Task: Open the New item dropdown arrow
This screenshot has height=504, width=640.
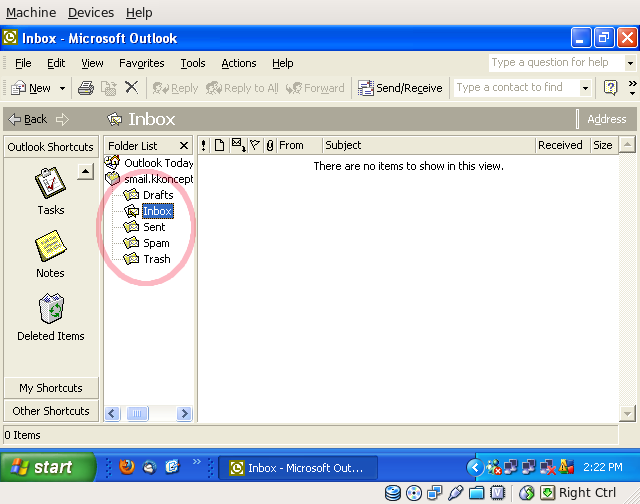Action: click(x=62, y=88)
